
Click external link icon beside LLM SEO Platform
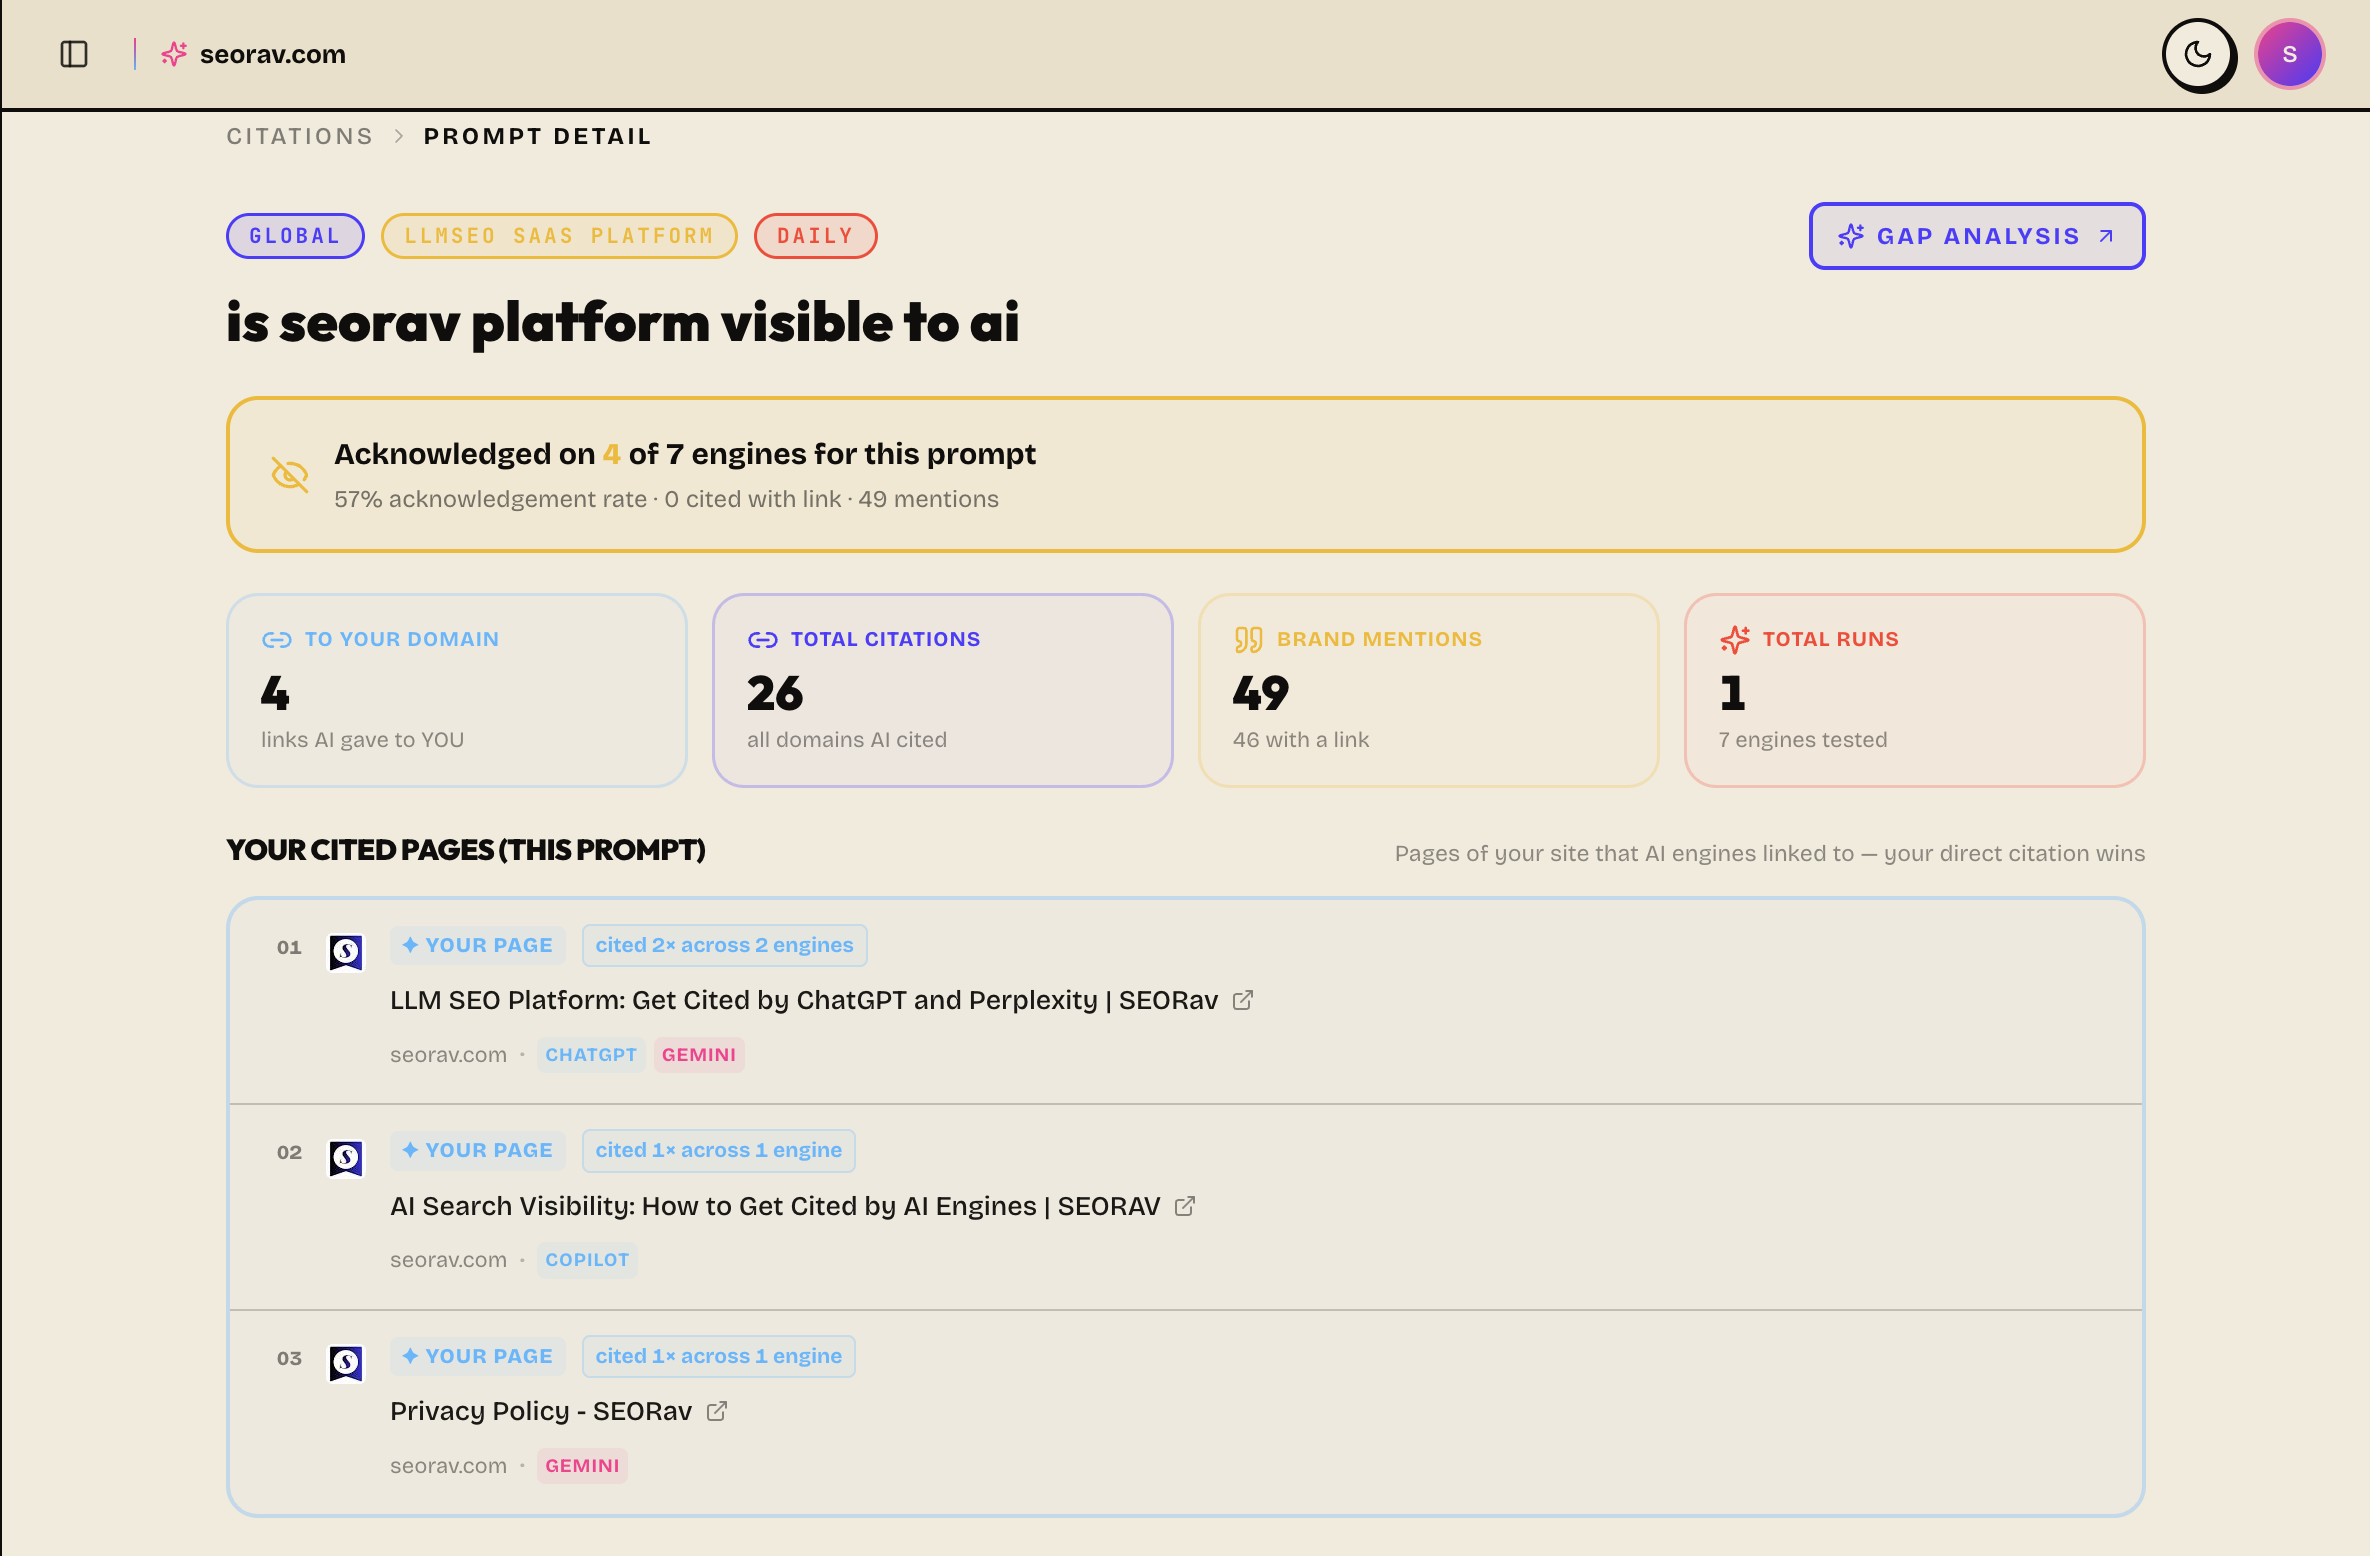tap(1243, 1000)
